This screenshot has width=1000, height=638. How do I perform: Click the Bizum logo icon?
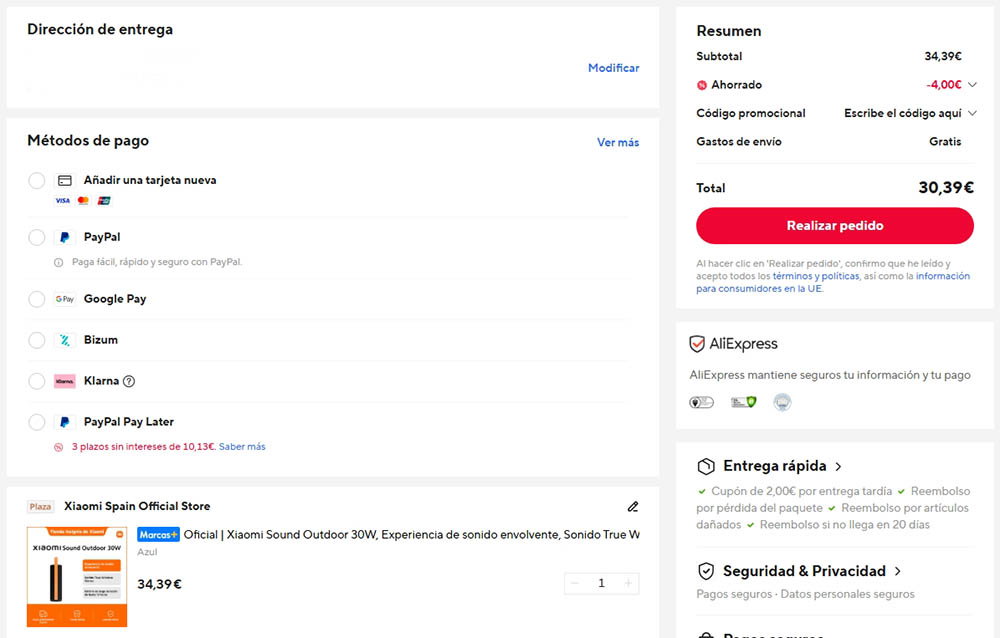tap(64, 340)
